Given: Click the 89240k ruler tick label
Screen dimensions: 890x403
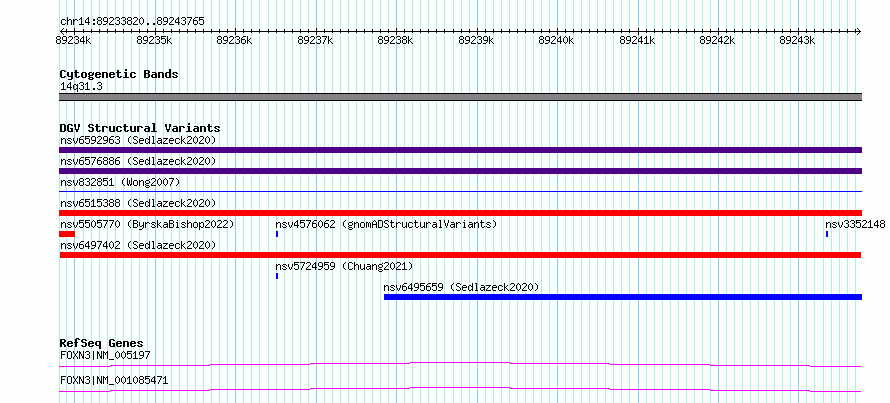Looking at the screenshot, I should coord(556,40).
